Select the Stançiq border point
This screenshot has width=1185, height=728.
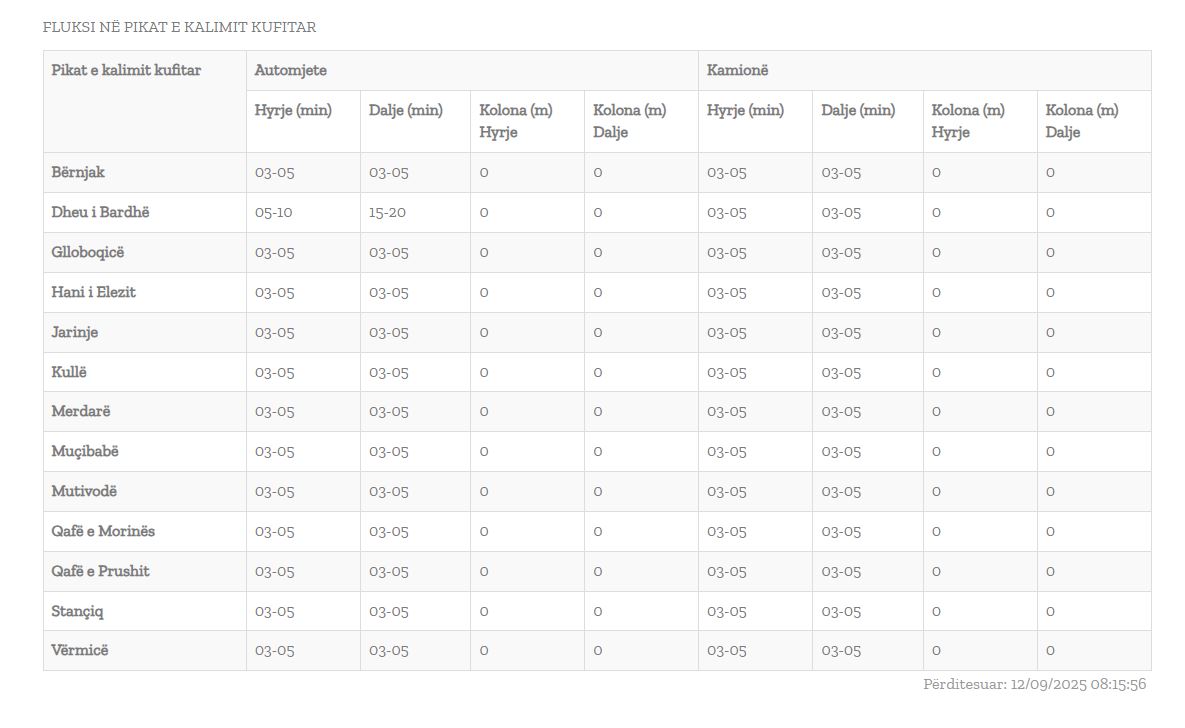click(x=77, y=612)
